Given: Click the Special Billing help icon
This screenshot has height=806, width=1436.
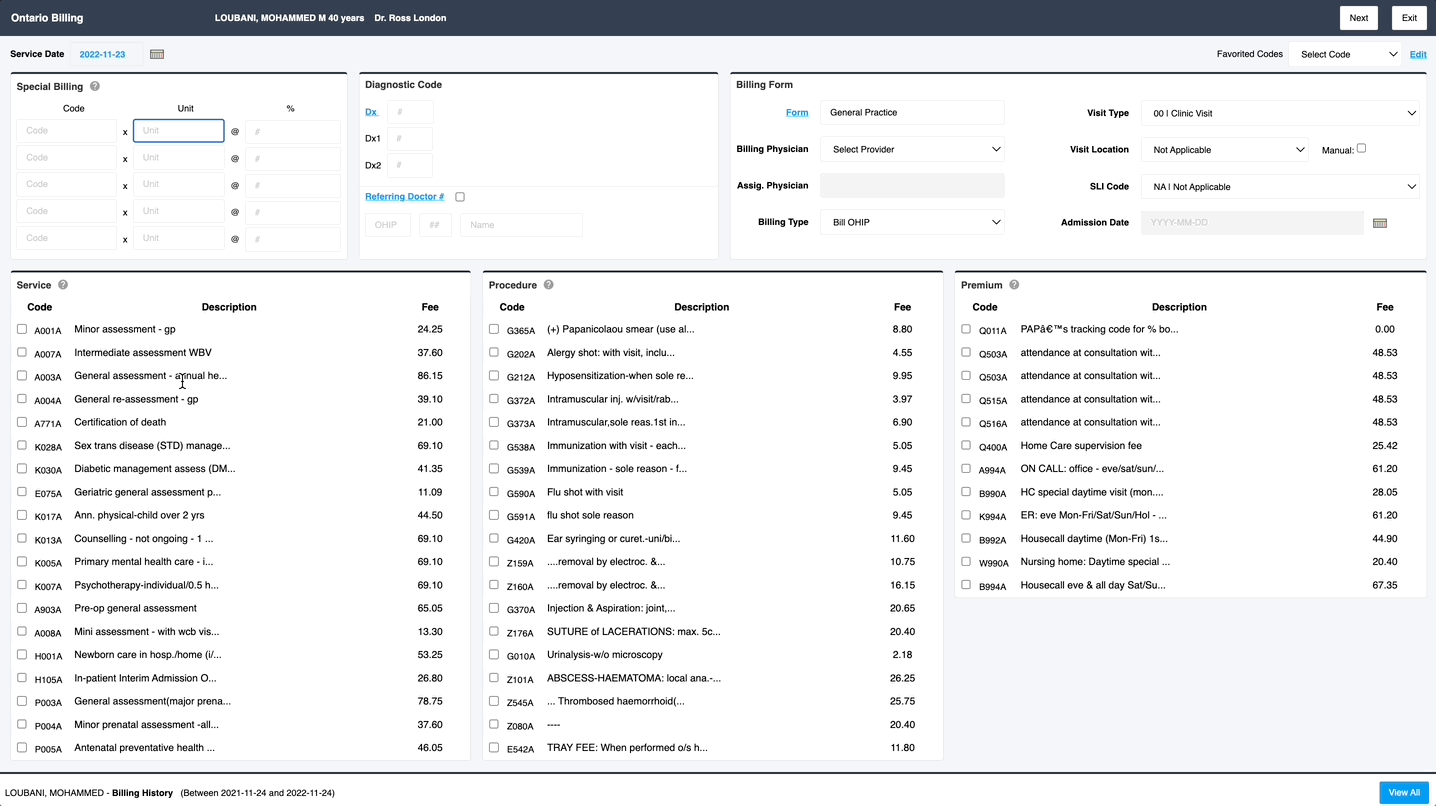Looking at the screenshot, I should tap(93, 86).
